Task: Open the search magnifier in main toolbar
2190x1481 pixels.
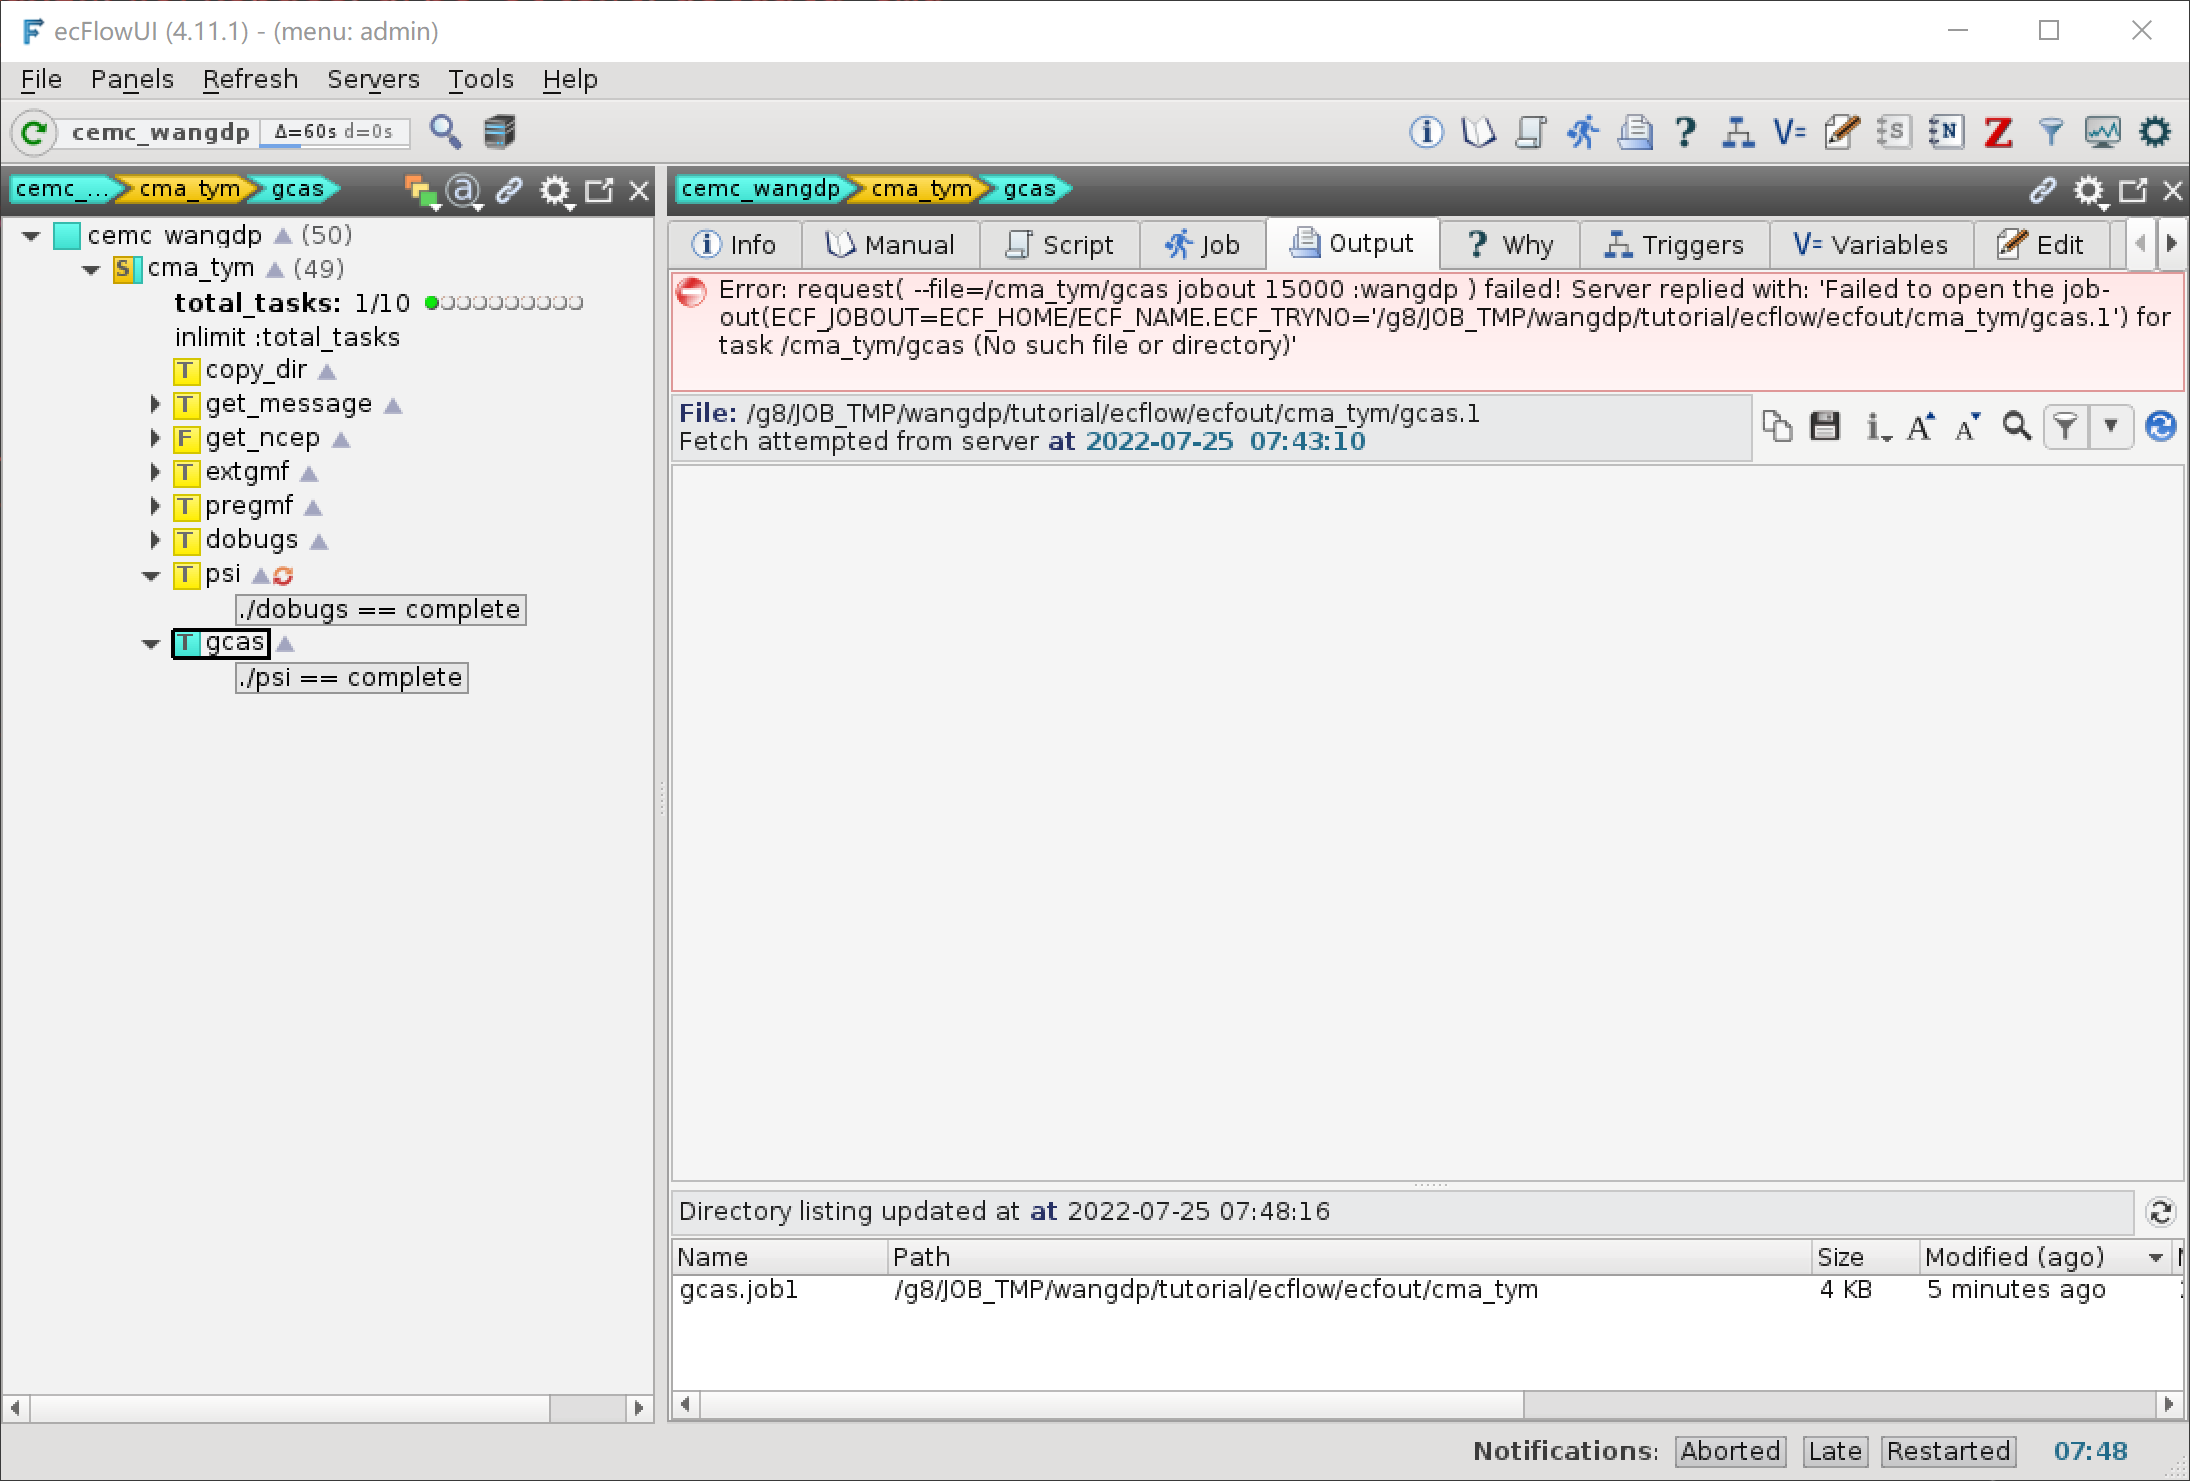Action: coord(446,132)
